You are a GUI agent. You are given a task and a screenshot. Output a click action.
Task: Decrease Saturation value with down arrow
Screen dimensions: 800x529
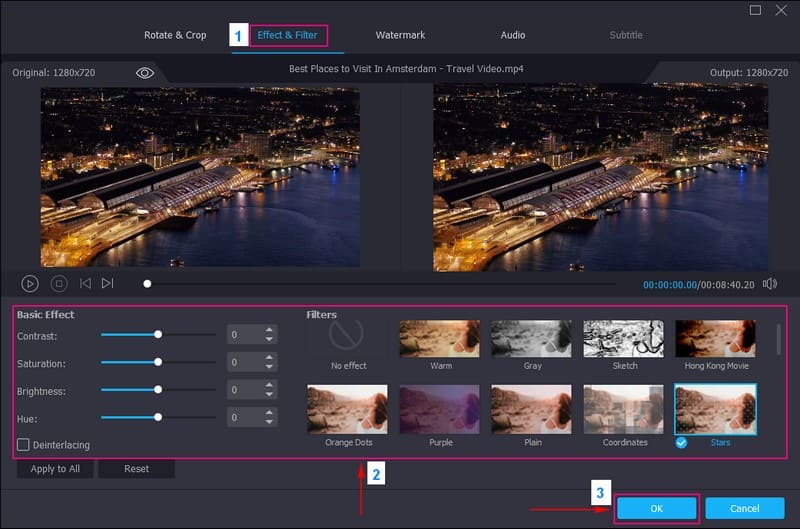(269, 368)
